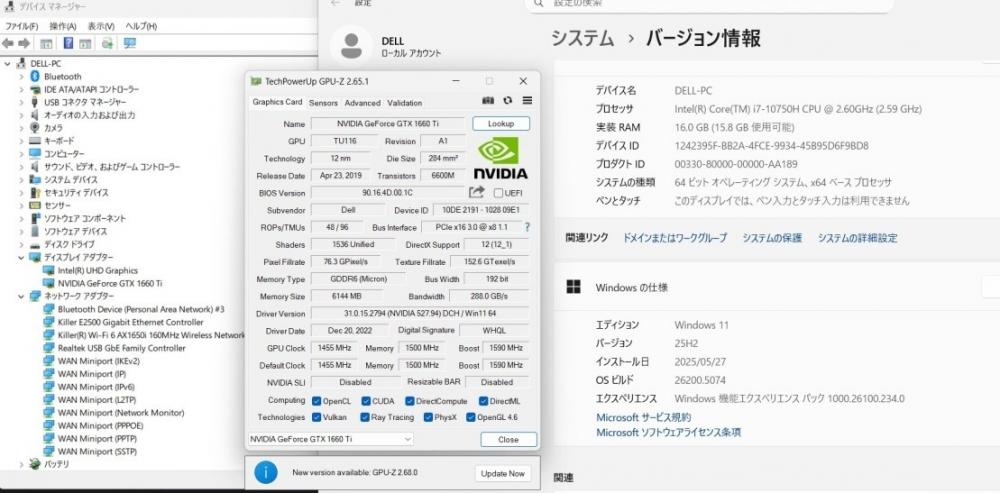Click the Device Manager forward arrow
This screenshot has width=1000, height=493.
[x=24, y=43]
